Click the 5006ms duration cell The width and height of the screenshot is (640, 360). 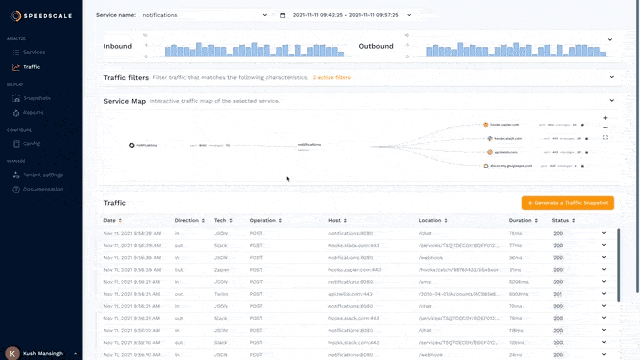coord(519,282)
